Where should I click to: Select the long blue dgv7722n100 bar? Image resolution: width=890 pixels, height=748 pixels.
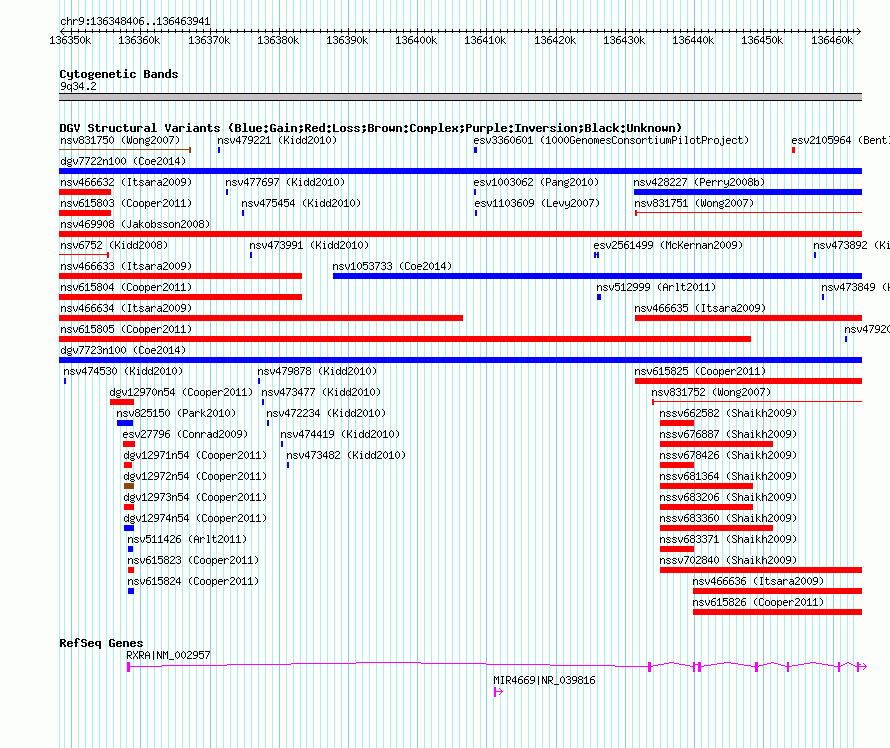pos(460,171)
